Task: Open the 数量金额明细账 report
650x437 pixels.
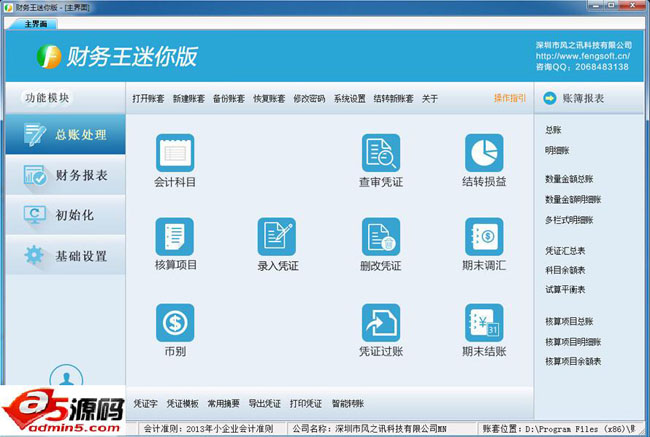Action: click(x=573, y=199)
